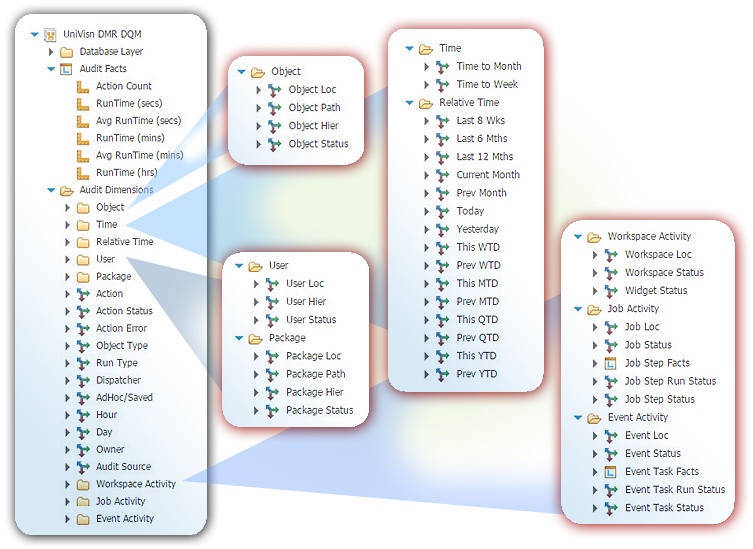Click the Event Task Facts query subject icon
Image resolution: width=753 pixels, height=549 pixels.
[x=610, y=472]
